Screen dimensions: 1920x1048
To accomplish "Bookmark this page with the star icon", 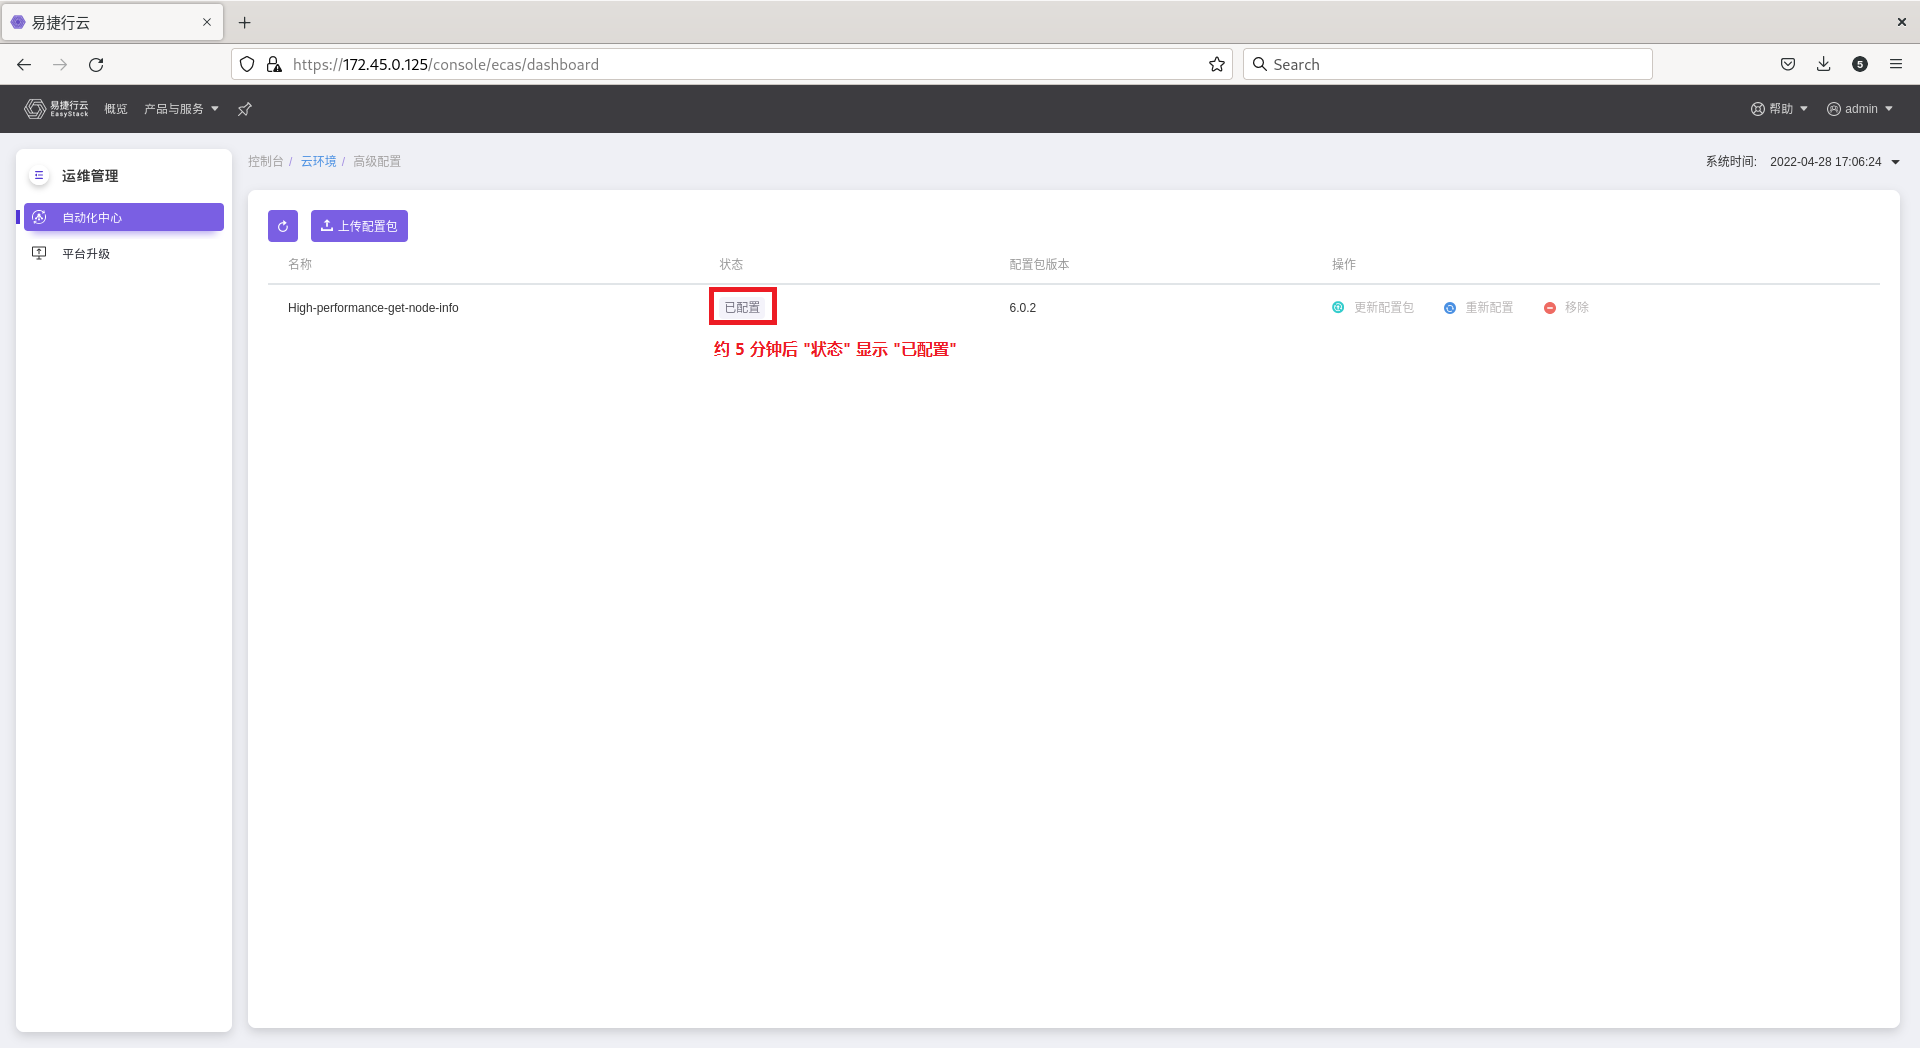I will point(1216,64).
